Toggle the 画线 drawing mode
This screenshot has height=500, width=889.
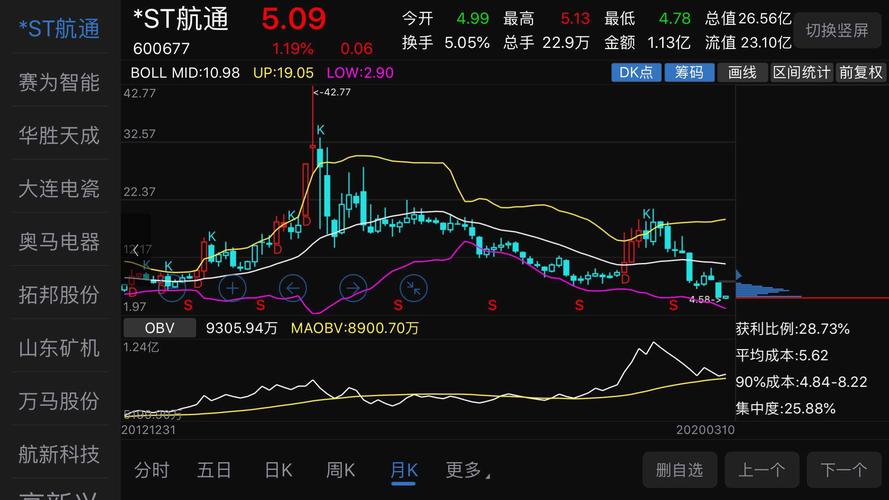click(742, 73)
